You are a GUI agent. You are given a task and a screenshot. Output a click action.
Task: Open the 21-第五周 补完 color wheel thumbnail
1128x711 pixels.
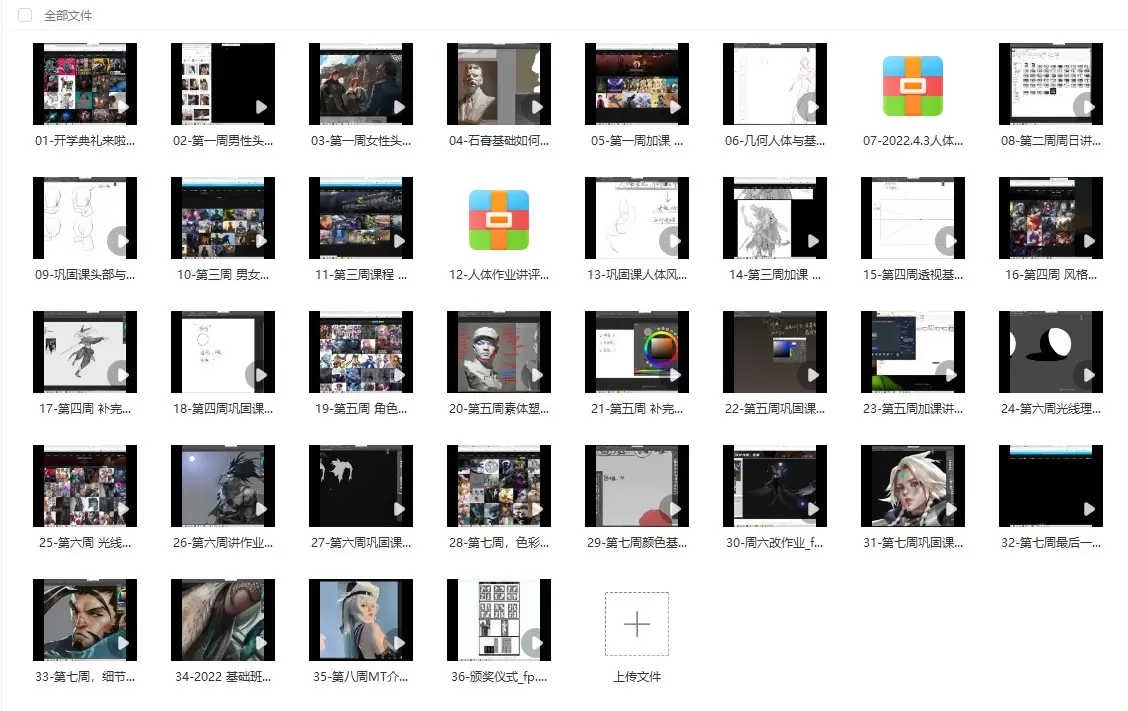(x=637, y=352)
